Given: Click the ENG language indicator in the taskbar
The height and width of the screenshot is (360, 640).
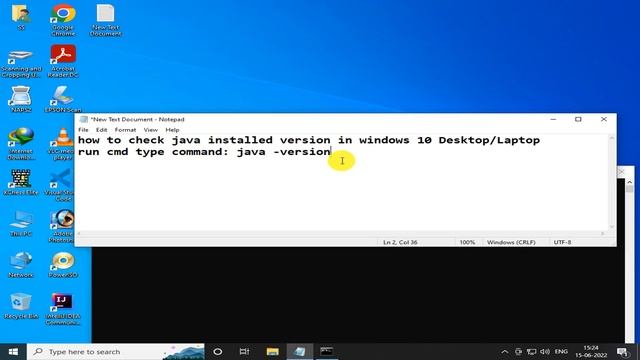Looking at the screenshot, I should (561, 351).
